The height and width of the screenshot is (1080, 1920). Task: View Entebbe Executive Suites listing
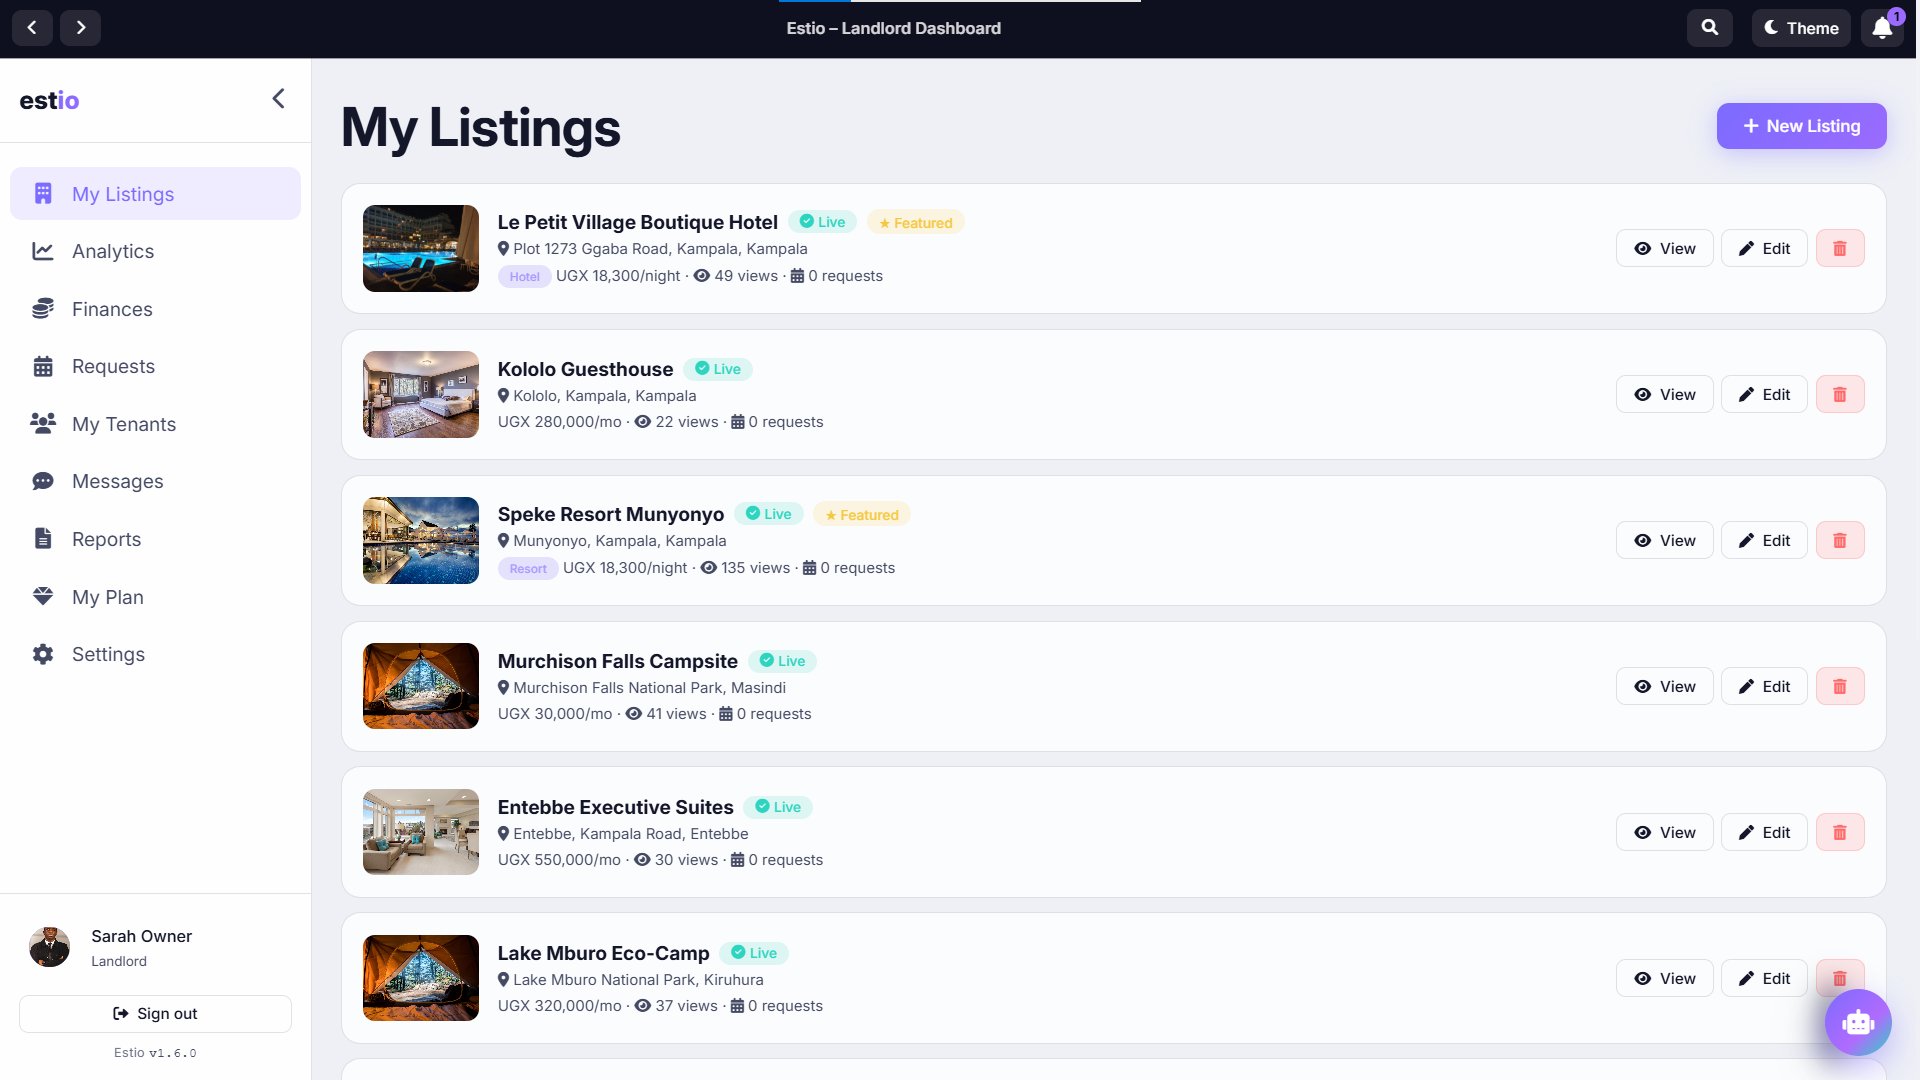pyautogui.click(x=1664, y=833)
